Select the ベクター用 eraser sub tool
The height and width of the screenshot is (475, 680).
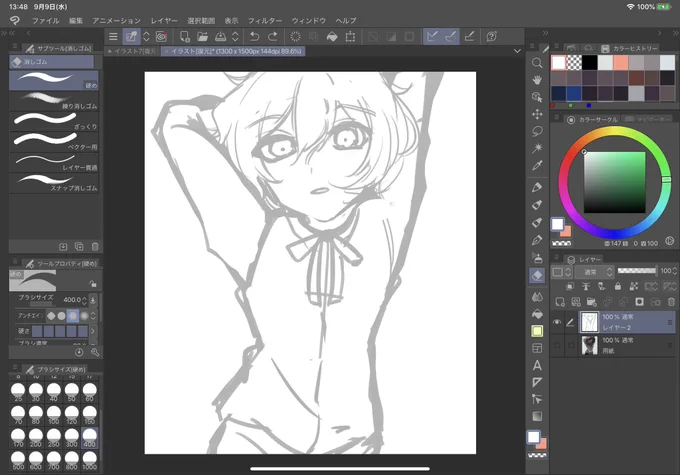pyautogui.click(x=54, y=141)
